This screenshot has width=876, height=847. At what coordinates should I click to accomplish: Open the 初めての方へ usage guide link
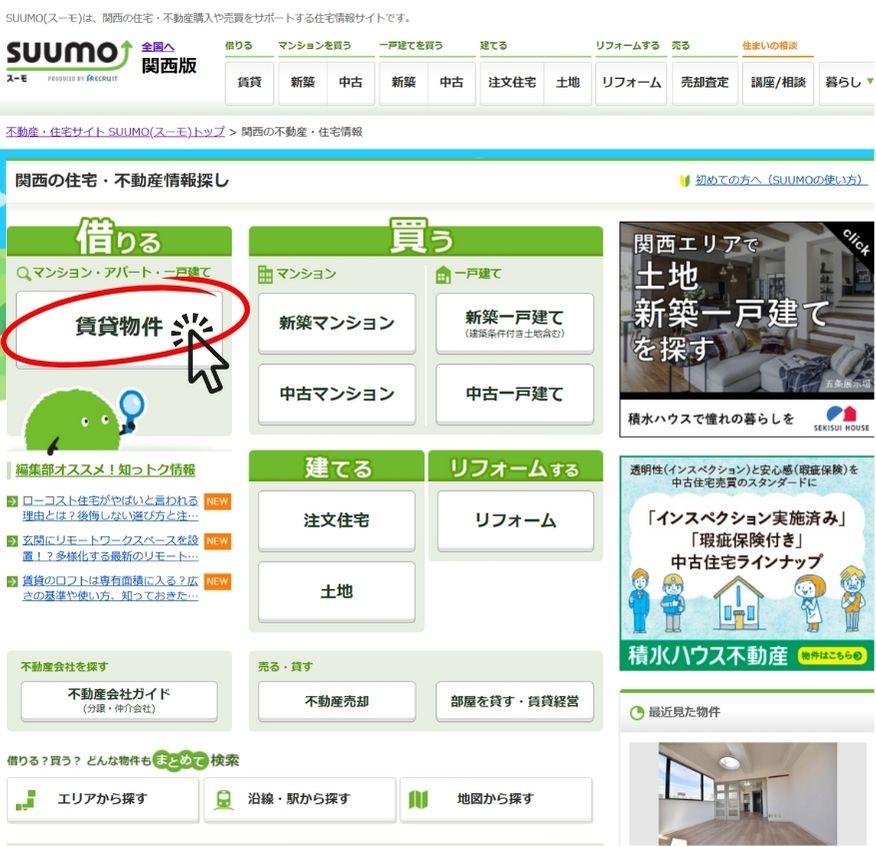(x=780, y=181)
